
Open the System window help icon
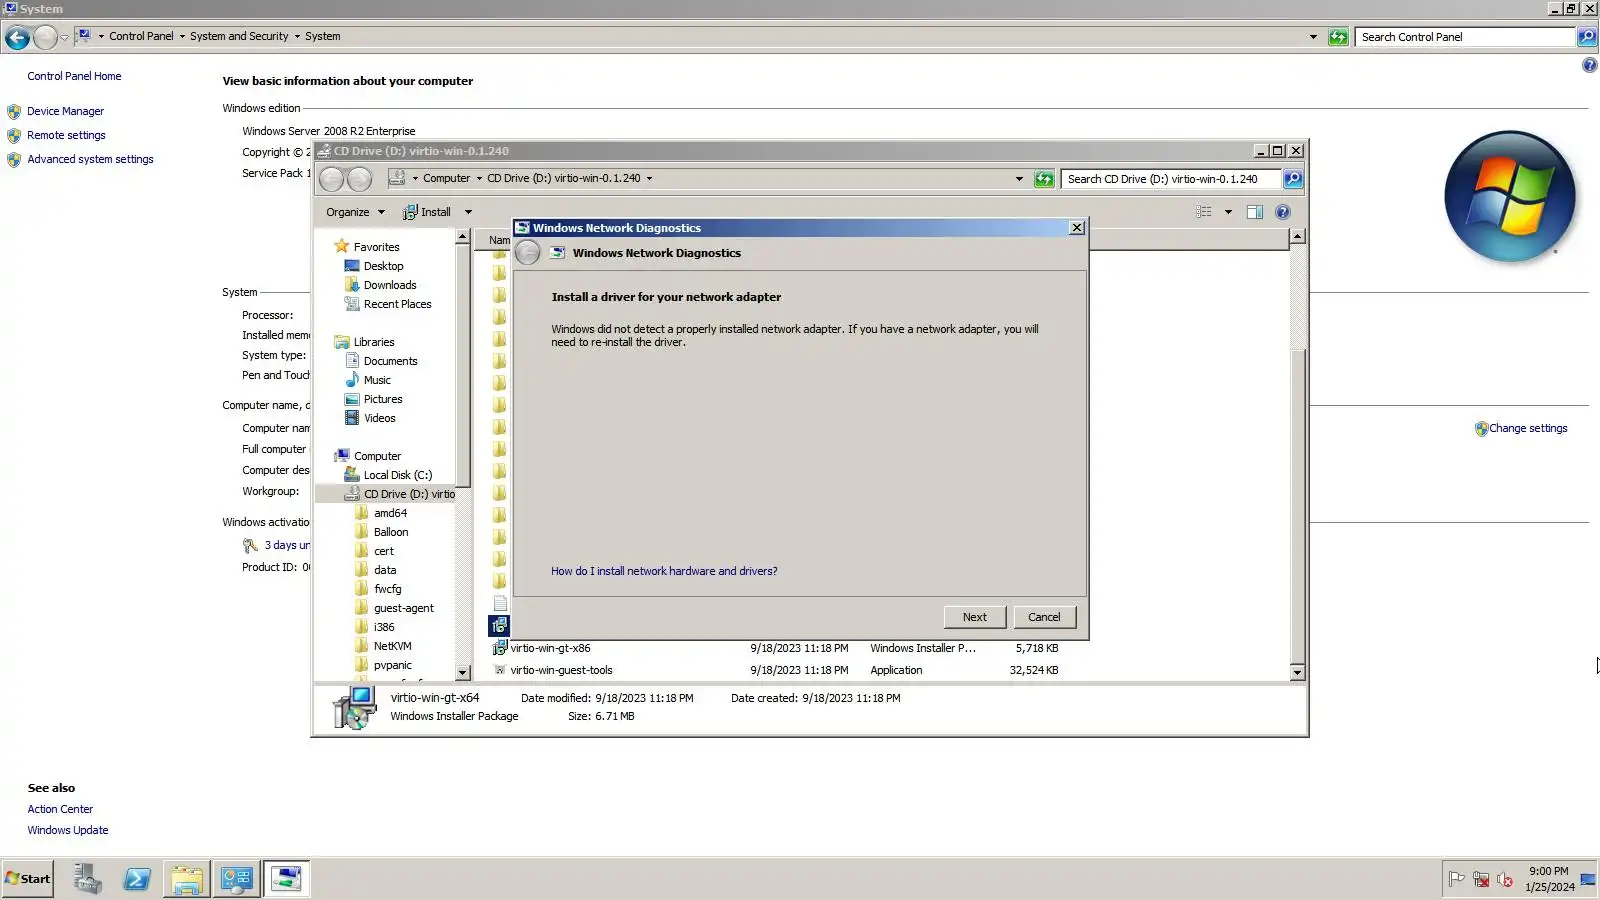[1589, 65]
